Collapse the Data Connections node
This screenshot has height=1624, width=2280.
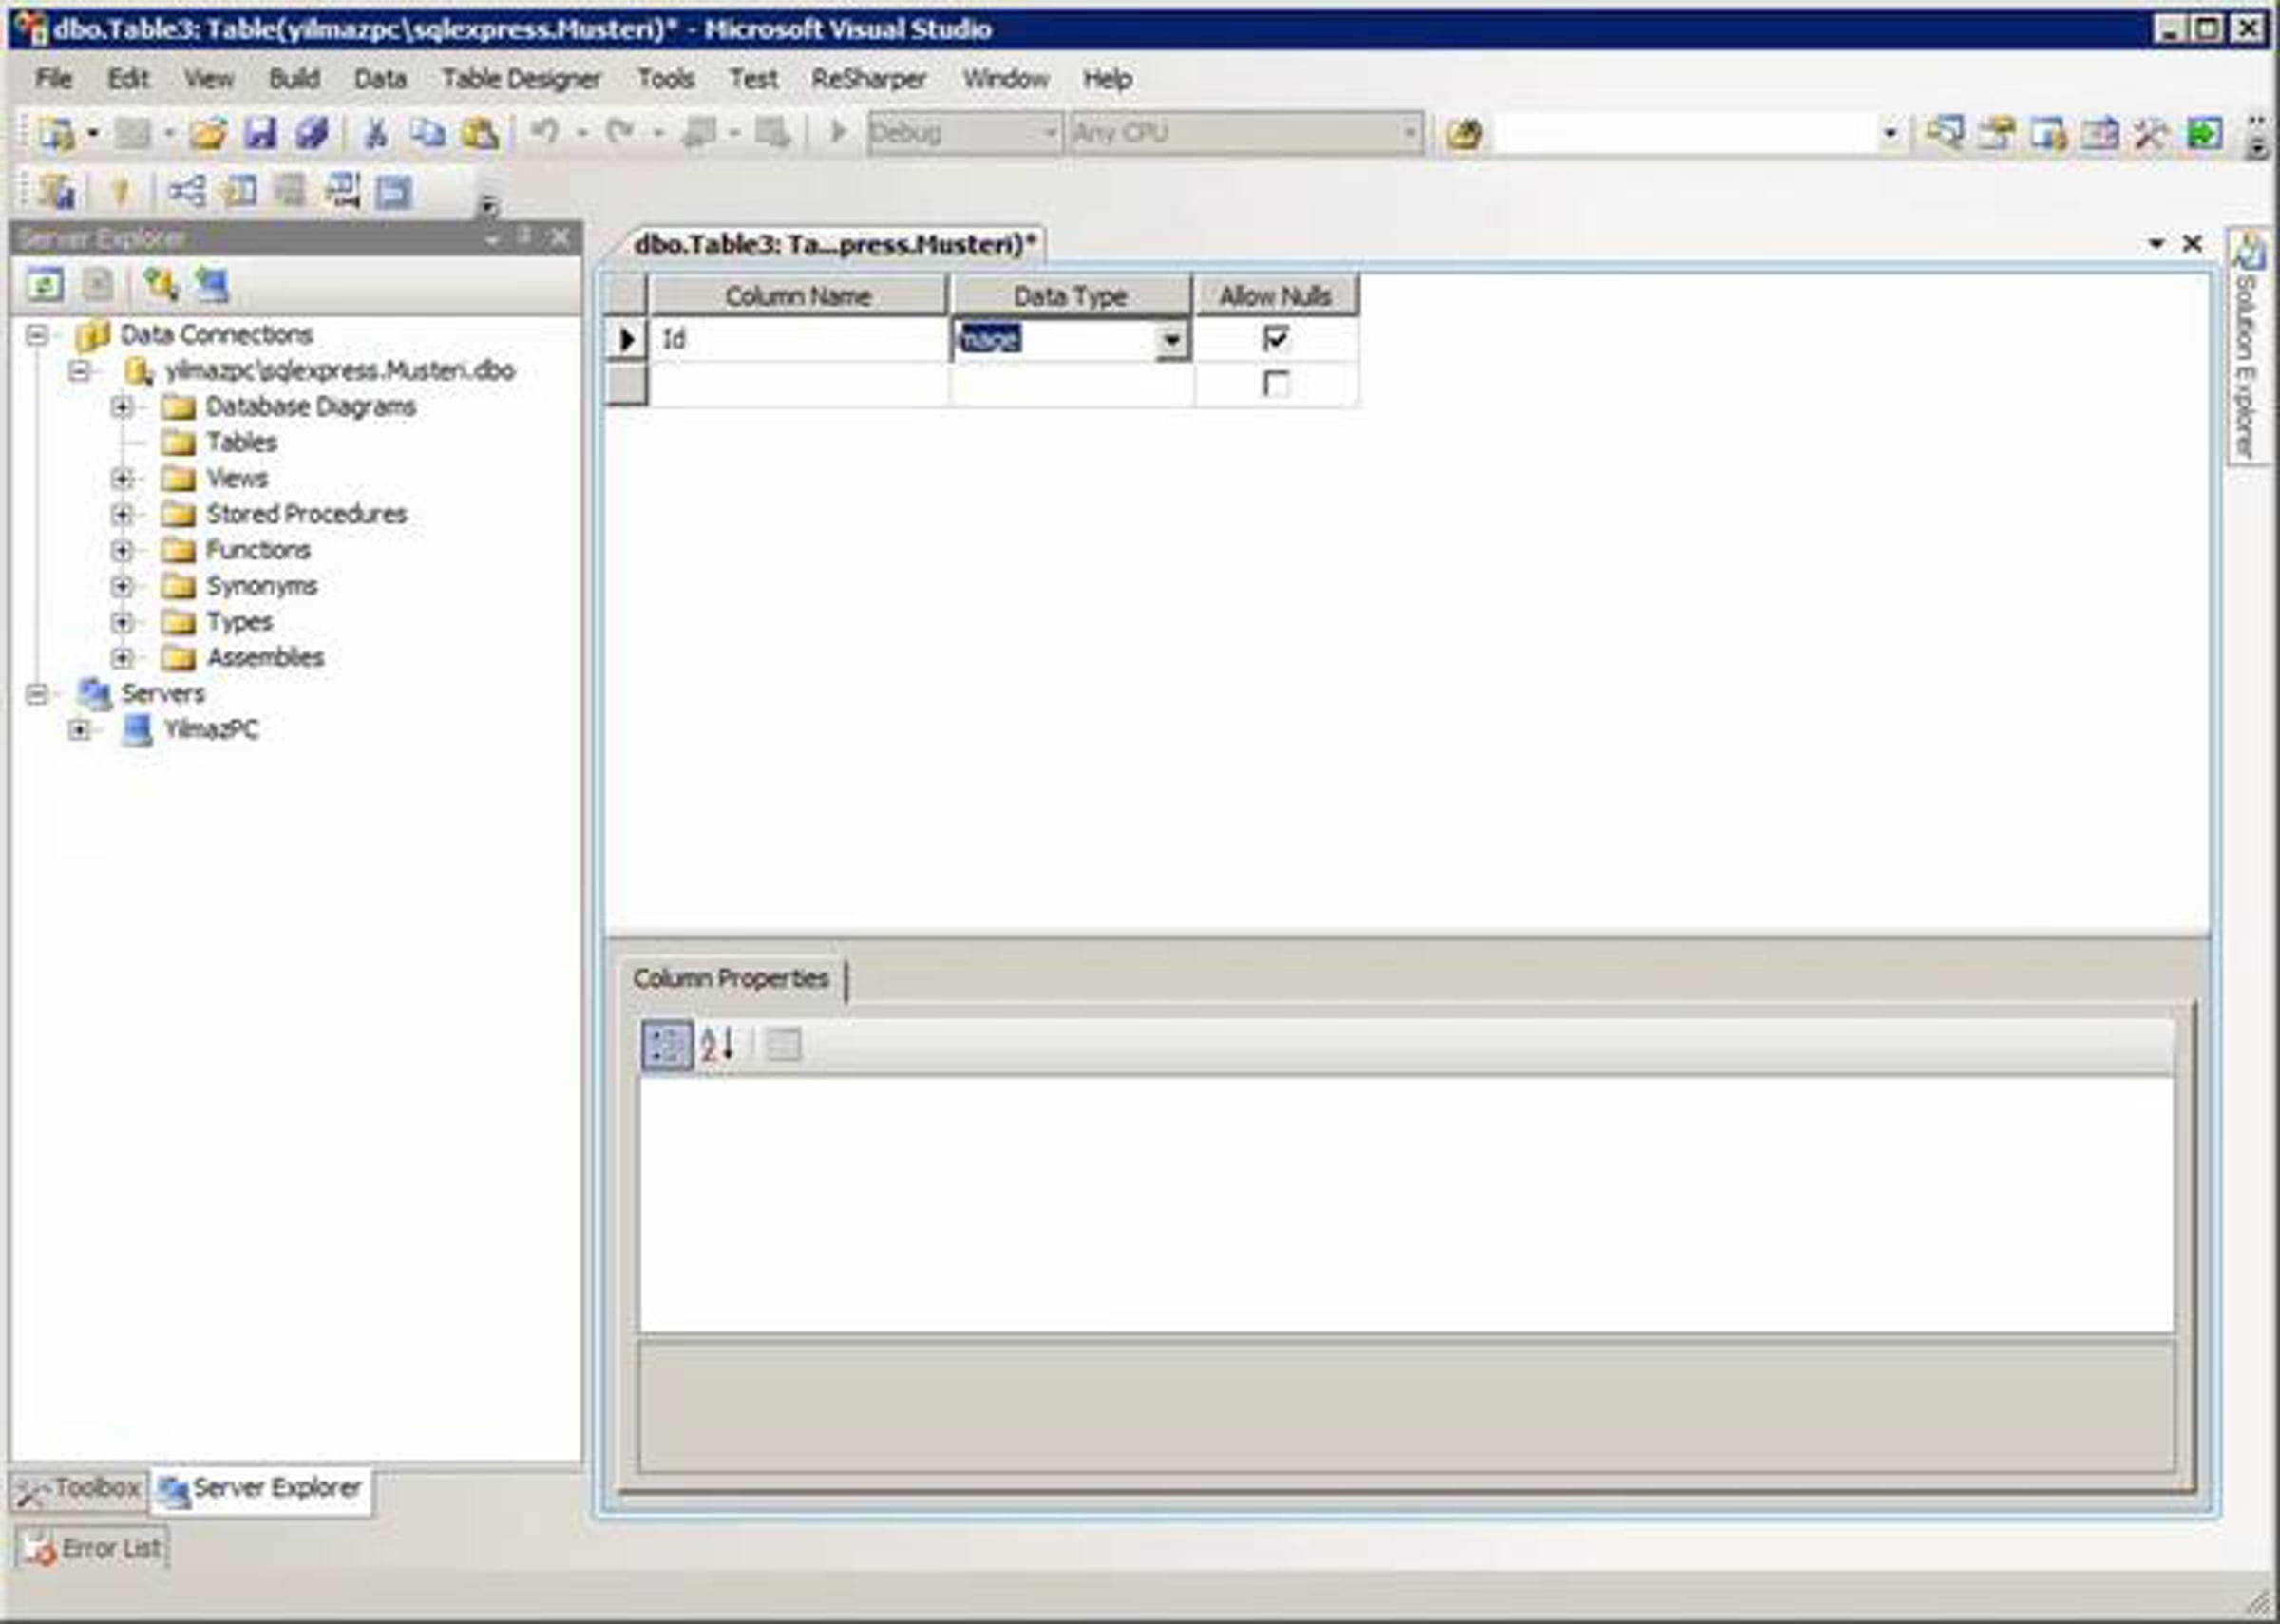(x=38, y=334)
